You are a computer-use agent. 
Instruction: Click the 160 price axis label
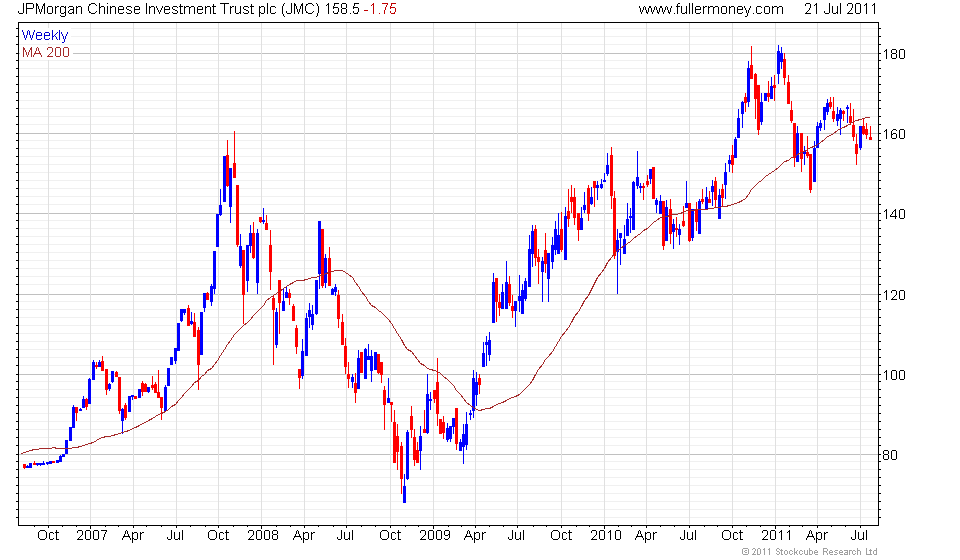[894, 134]
